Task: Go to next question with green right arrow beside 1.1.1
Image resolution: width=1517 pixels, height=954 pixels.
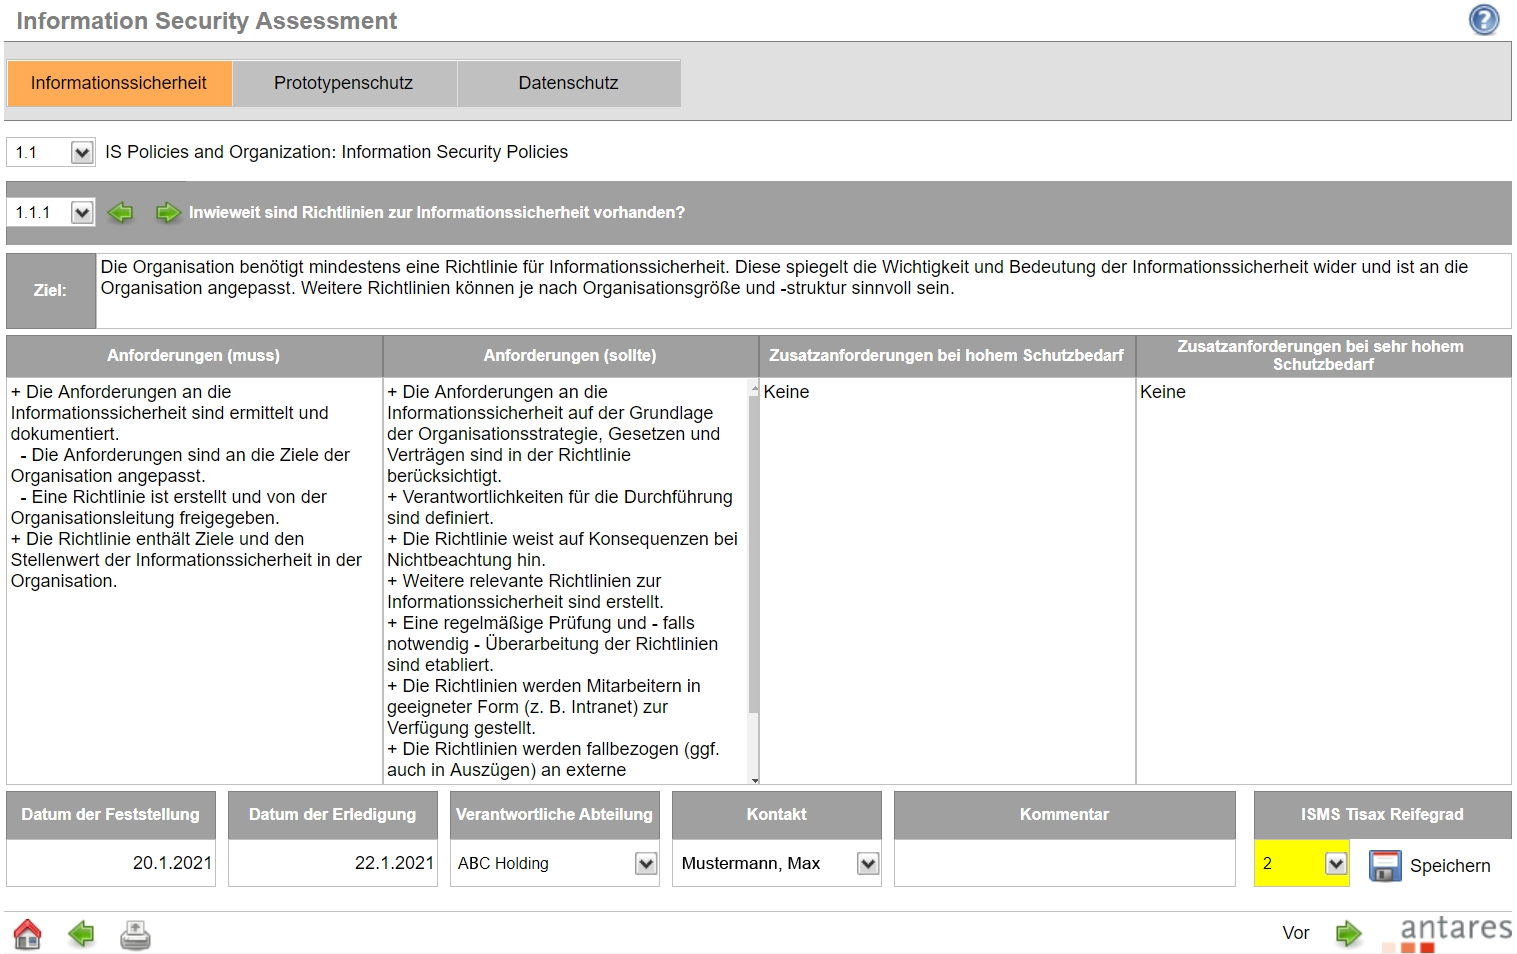Action: click(167, 212)
